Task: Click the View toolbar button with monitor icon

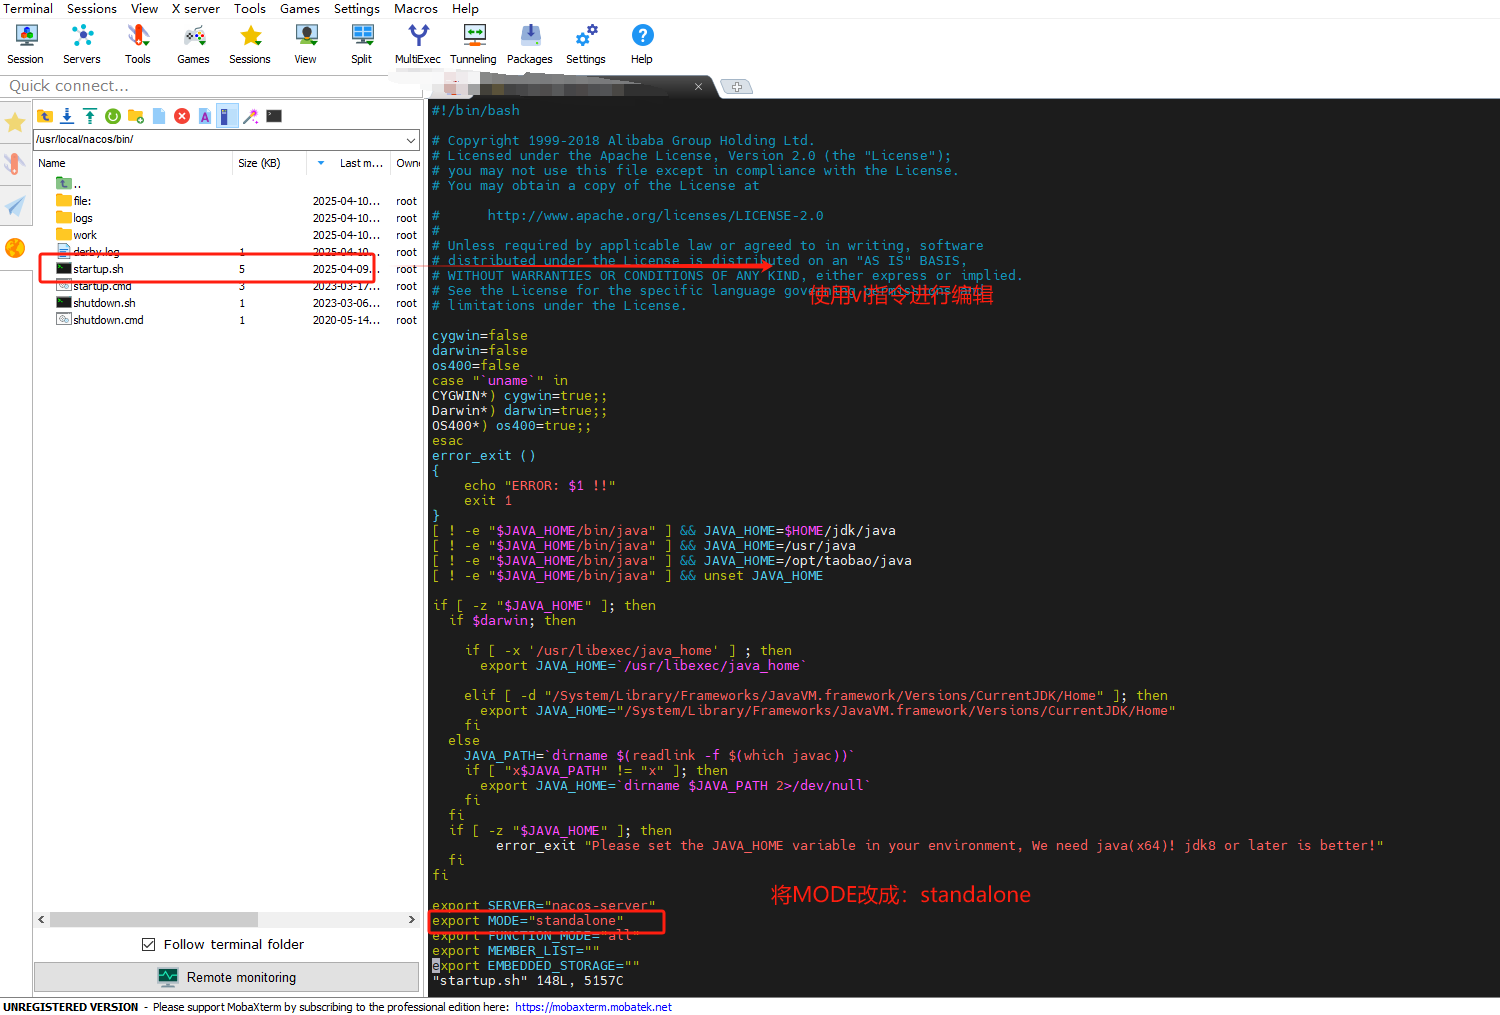Action: click(x=306, y=45)
